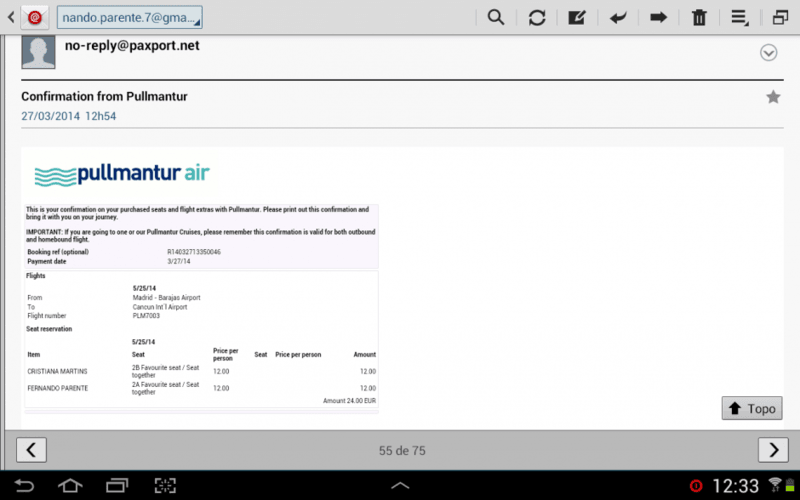Reply to this email
This screenshot has width=800, height=500.
tap(618, 18)
